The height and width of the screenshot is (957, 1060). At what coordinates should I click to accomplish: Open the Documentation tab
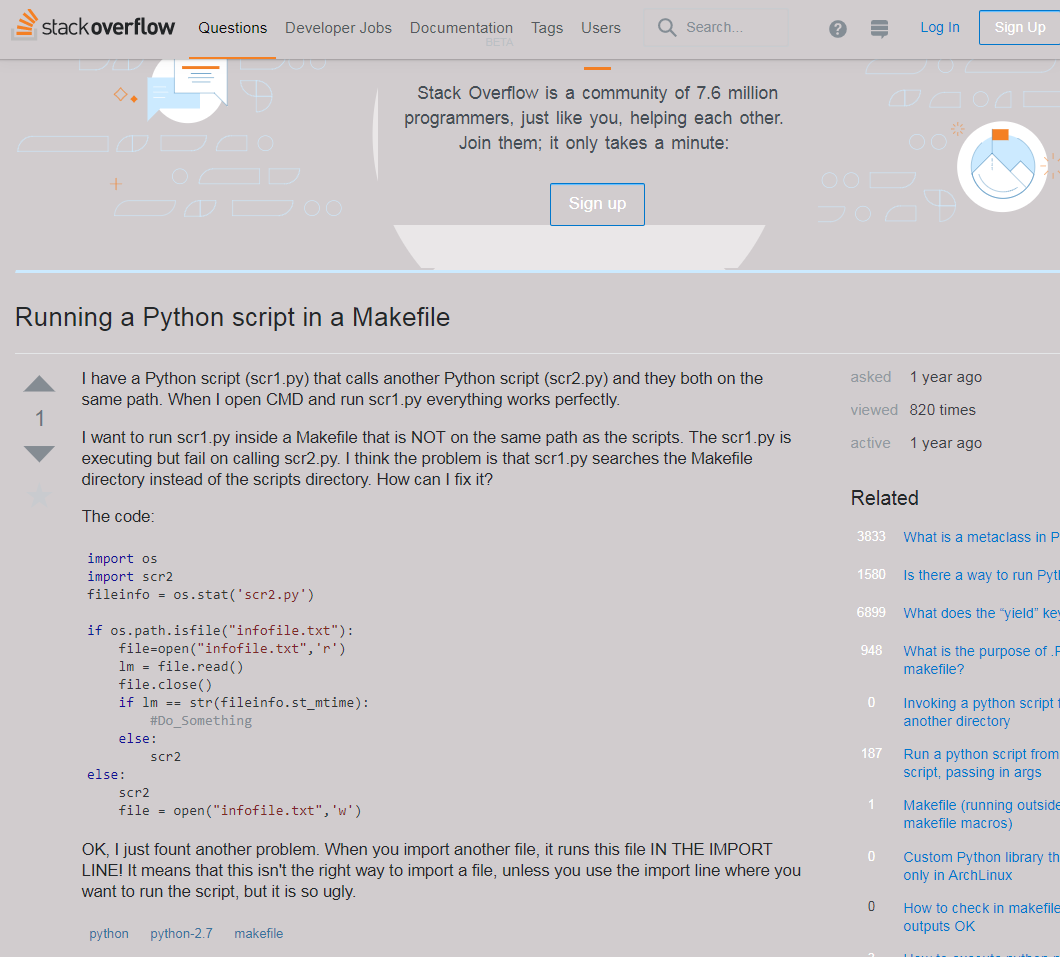[x=461, y=28]
